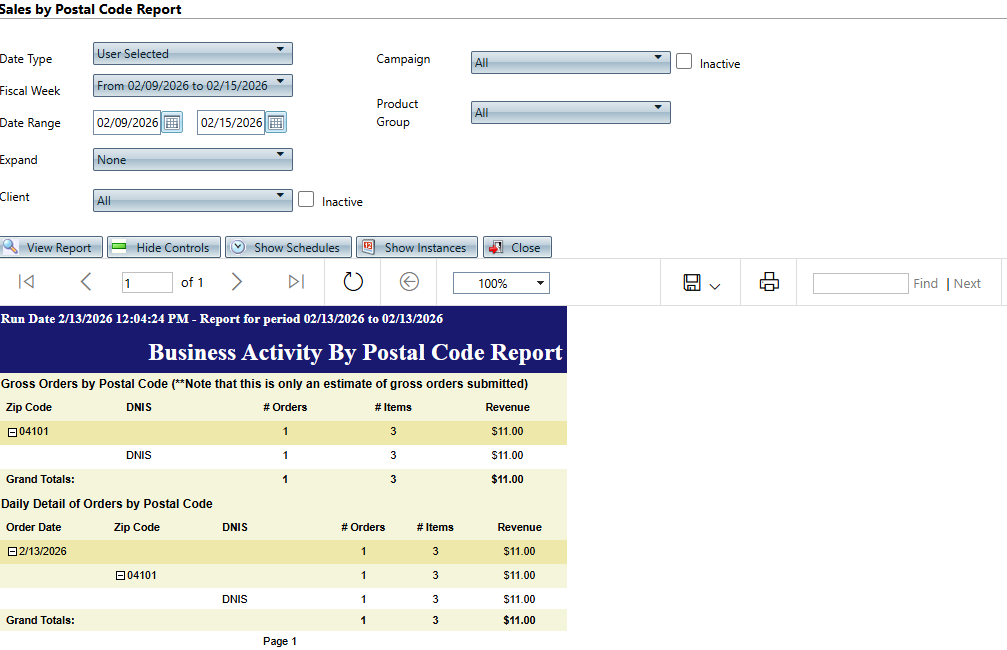1007x650 pixels.
Task: Open the save/export menu
Action: [701, 284]
